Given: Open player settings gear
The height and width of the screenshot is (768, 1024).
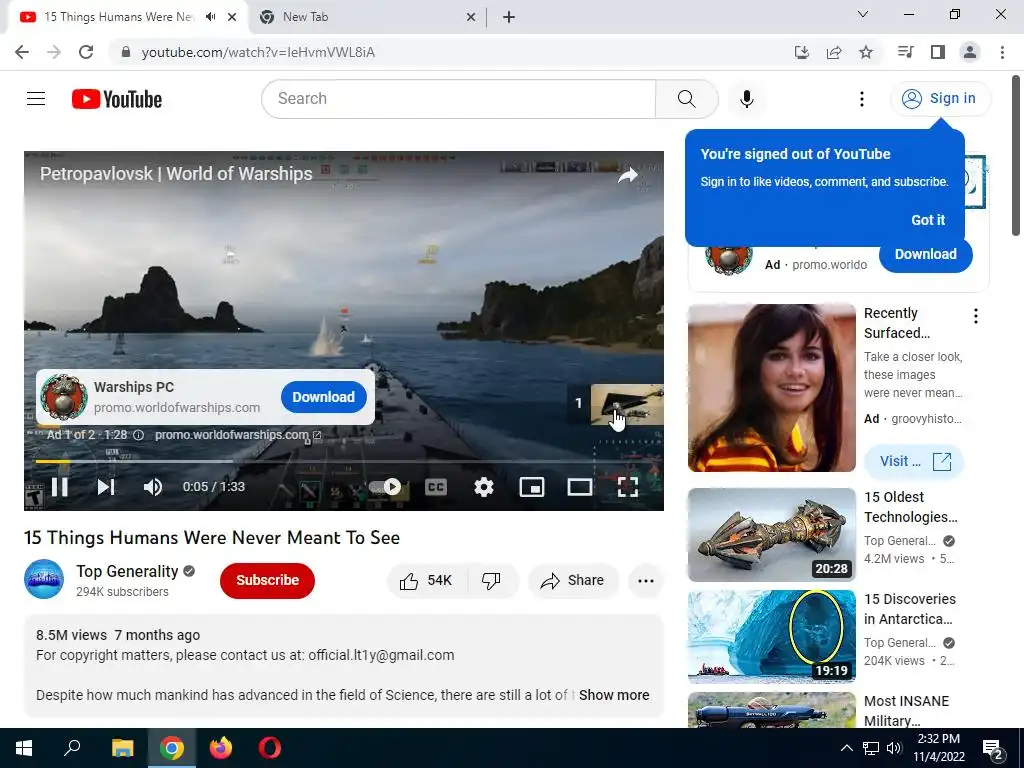Looking at the screenshot, I should (x=484, y=487).
